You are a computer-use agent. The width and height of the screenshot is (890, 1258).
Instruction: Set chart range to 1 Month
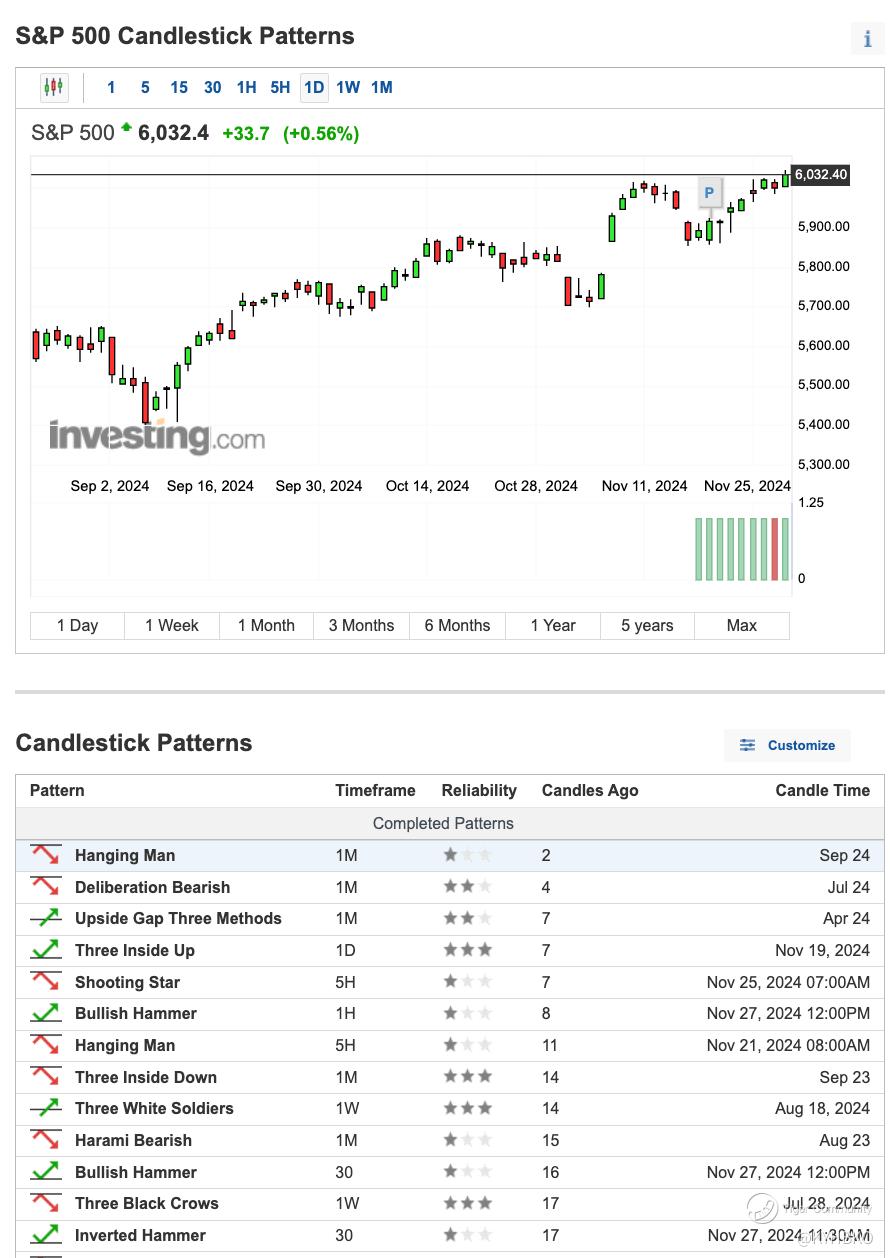[x=266, y=626]
